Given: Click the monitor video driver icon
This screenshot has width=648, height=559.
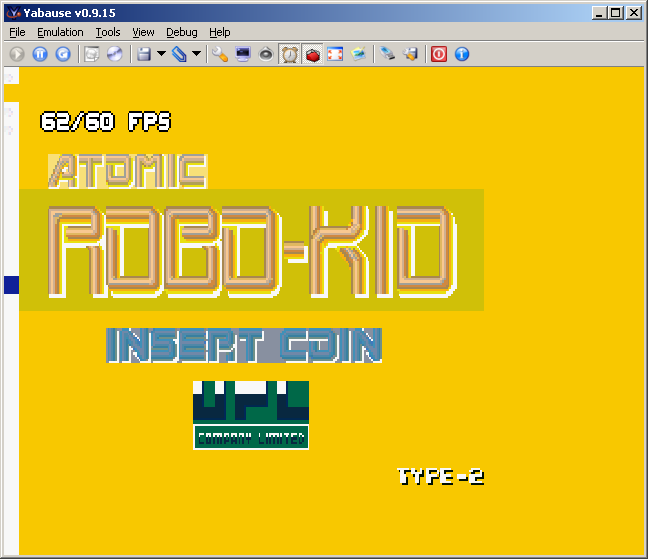Looking at the screenshot, I should pyautogui.click(x=243, y=54).
